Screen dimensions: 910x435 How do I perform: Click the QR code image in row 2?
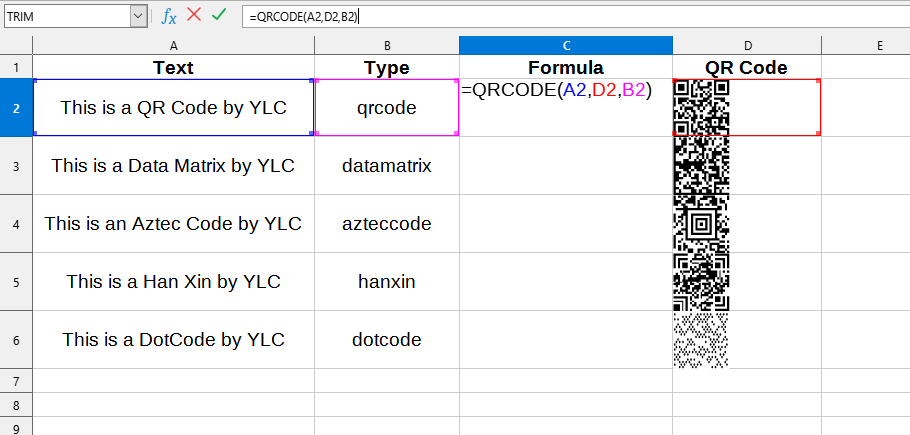click(x=701, y=107)
